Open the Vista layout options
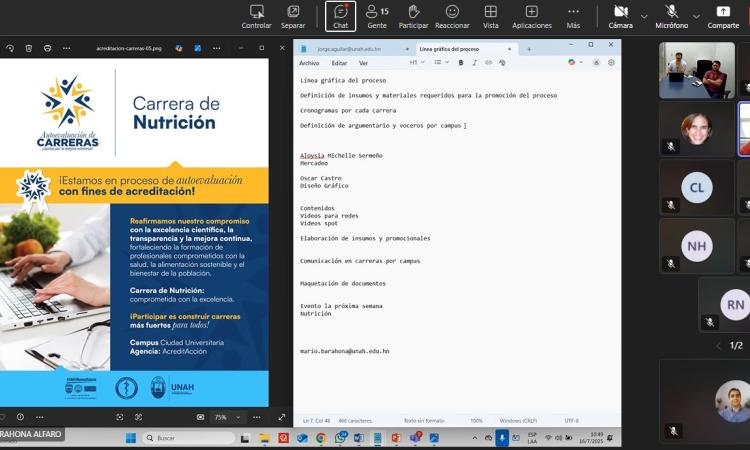This screenshot has width=750, height=450. [x=490, y=17]
